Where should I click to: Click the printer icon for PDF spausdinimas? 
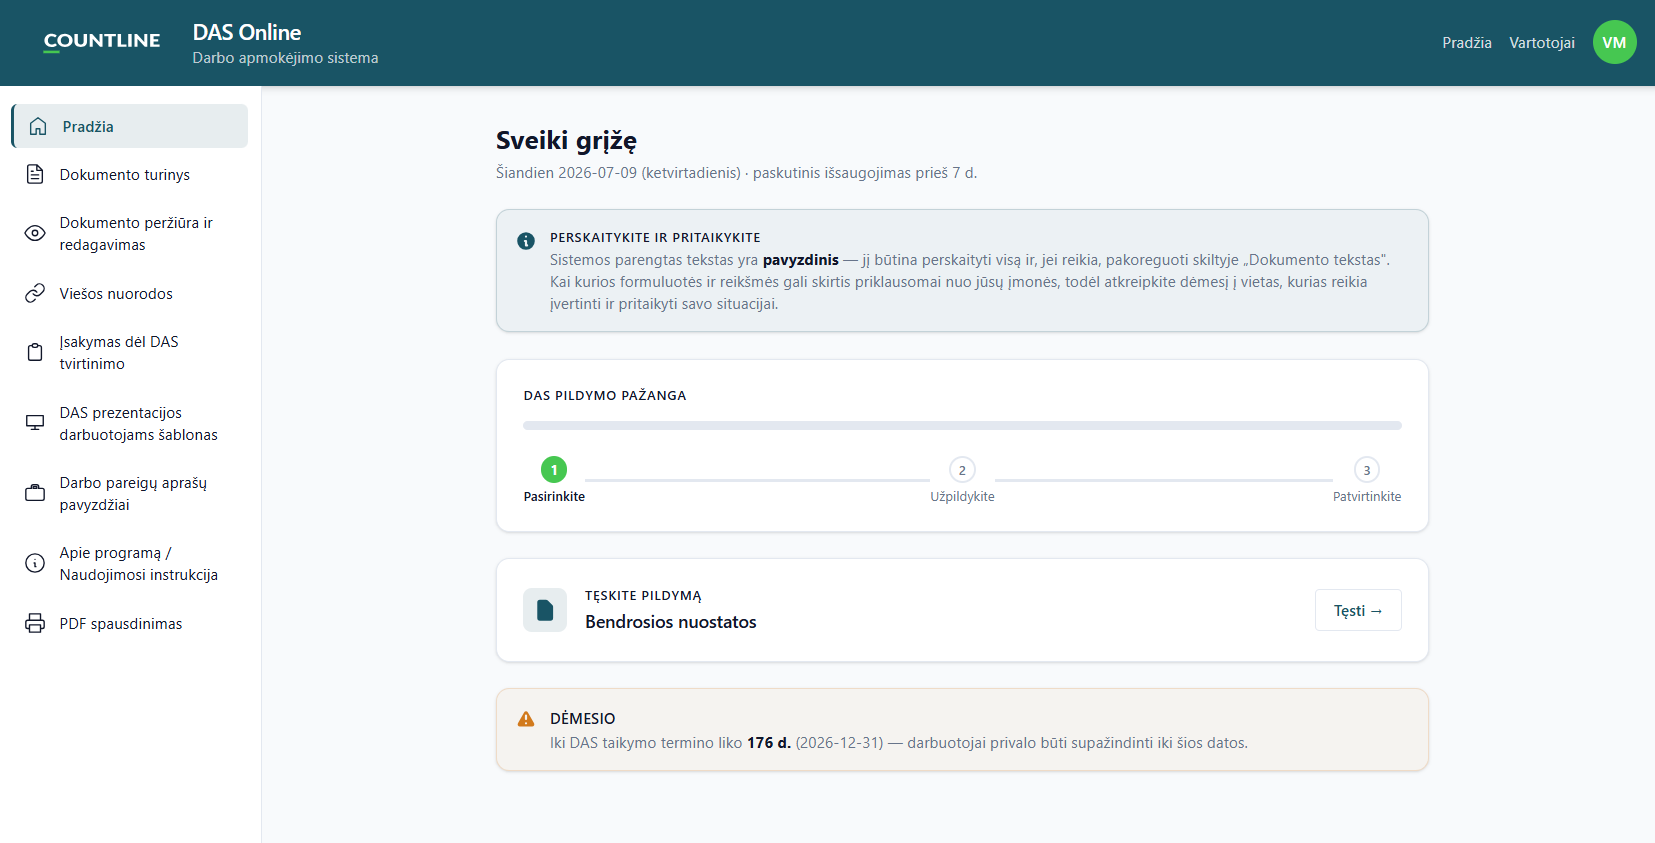click(x=35, y=623)
